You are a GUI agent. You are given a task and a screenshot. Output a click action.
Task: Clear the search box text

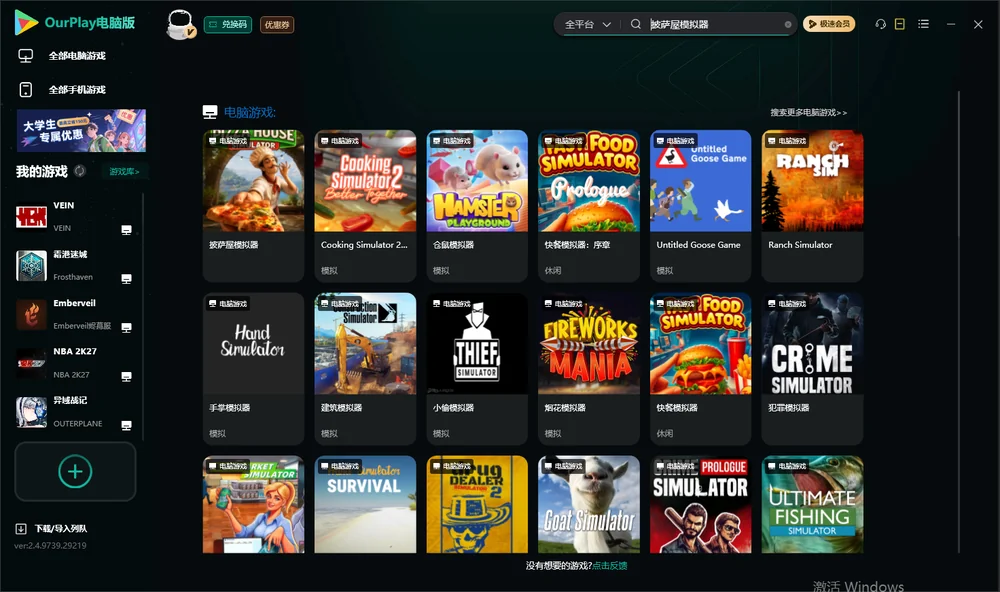click(x=788, y=24)
